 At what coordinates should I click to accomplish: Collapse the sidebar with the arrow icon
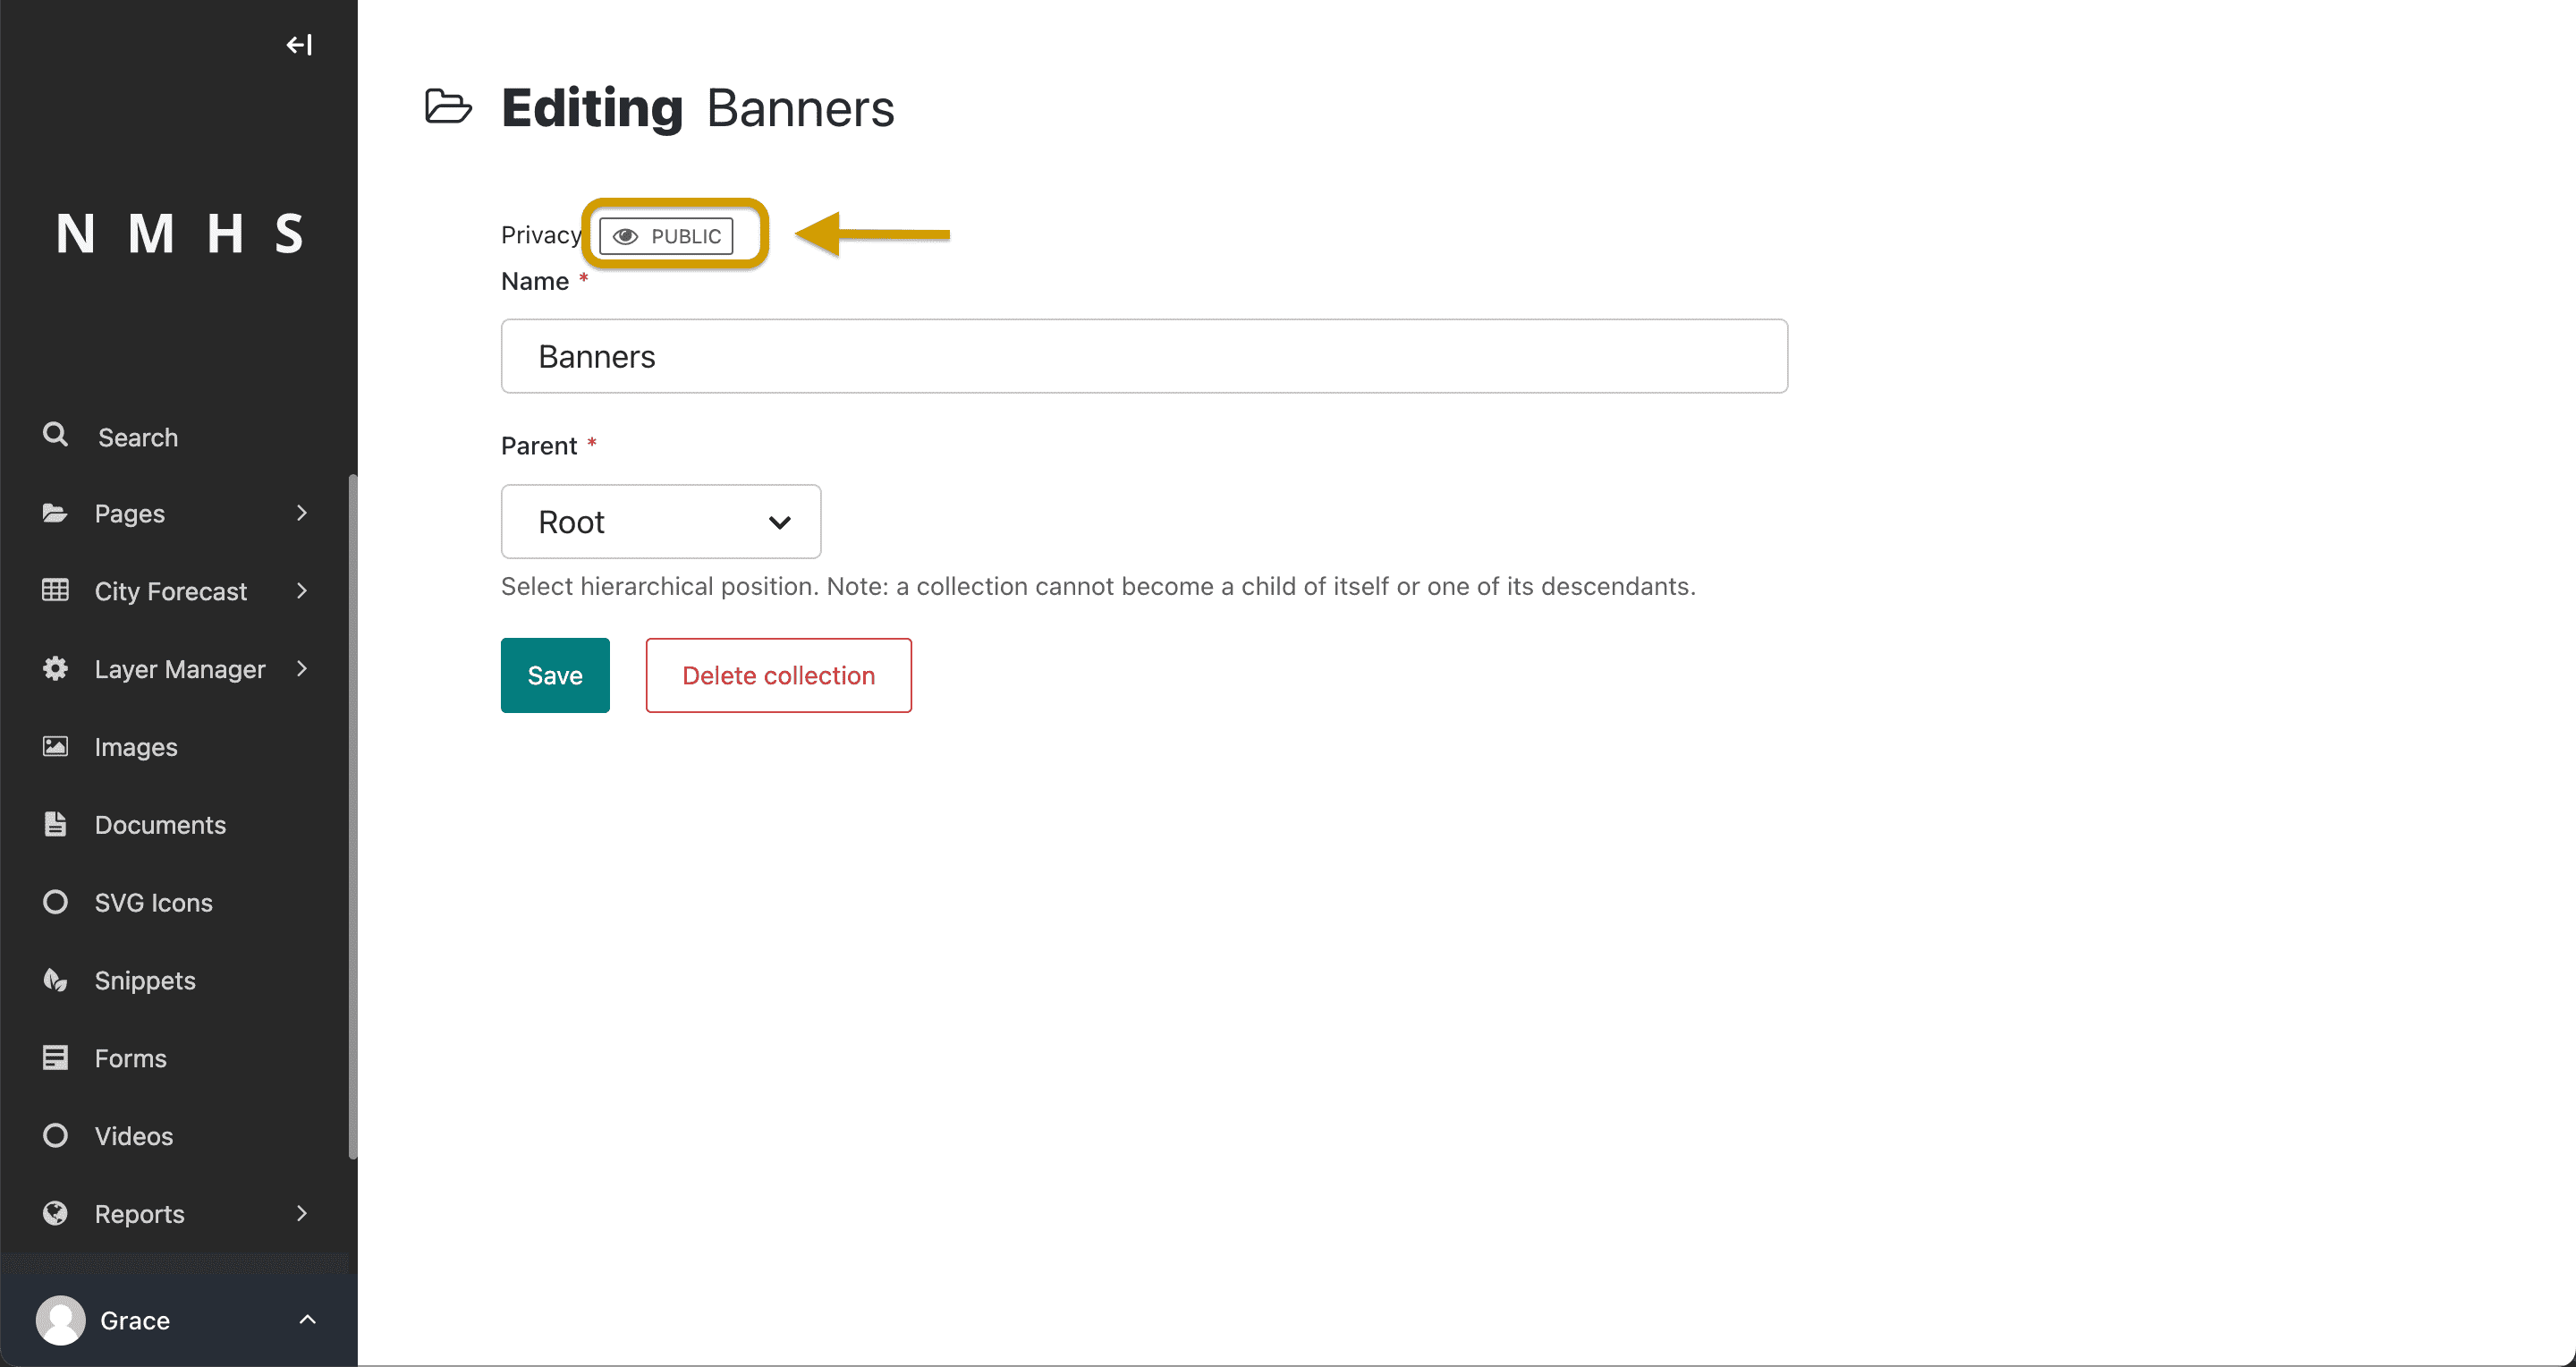[x=299, y=45]
